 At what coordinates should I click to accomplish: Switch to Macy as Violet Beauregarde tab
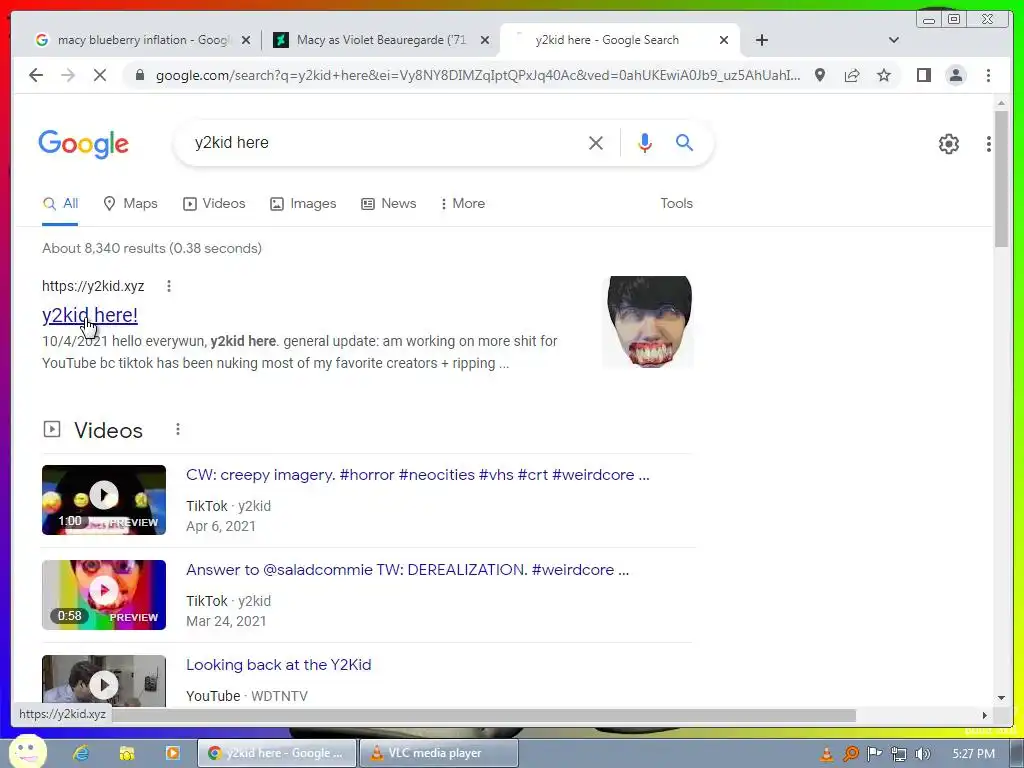[382, 40]
